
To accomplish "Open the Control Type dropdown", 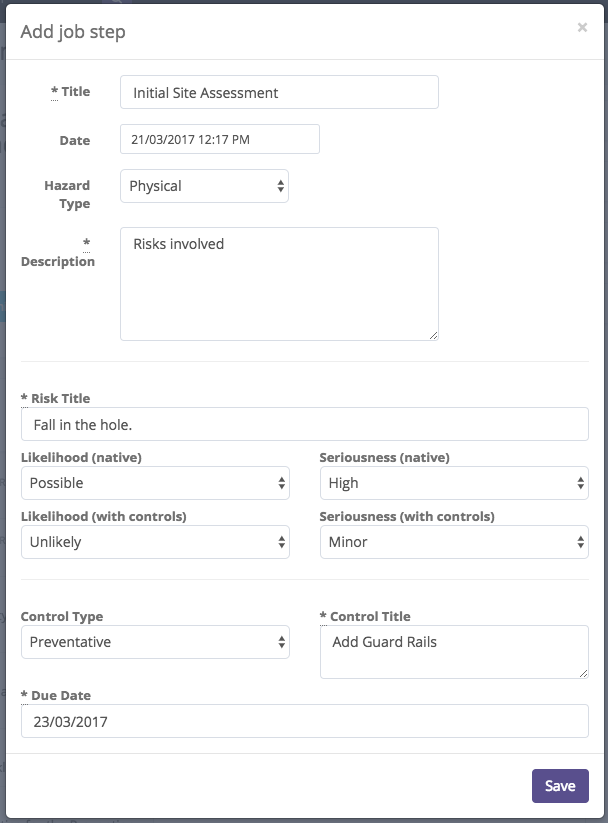I will 155,642.
